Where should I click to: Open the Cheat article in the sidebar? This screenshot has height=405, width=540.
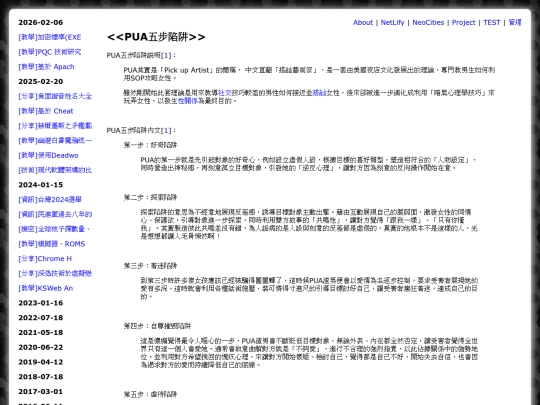[x=46, y=111]
